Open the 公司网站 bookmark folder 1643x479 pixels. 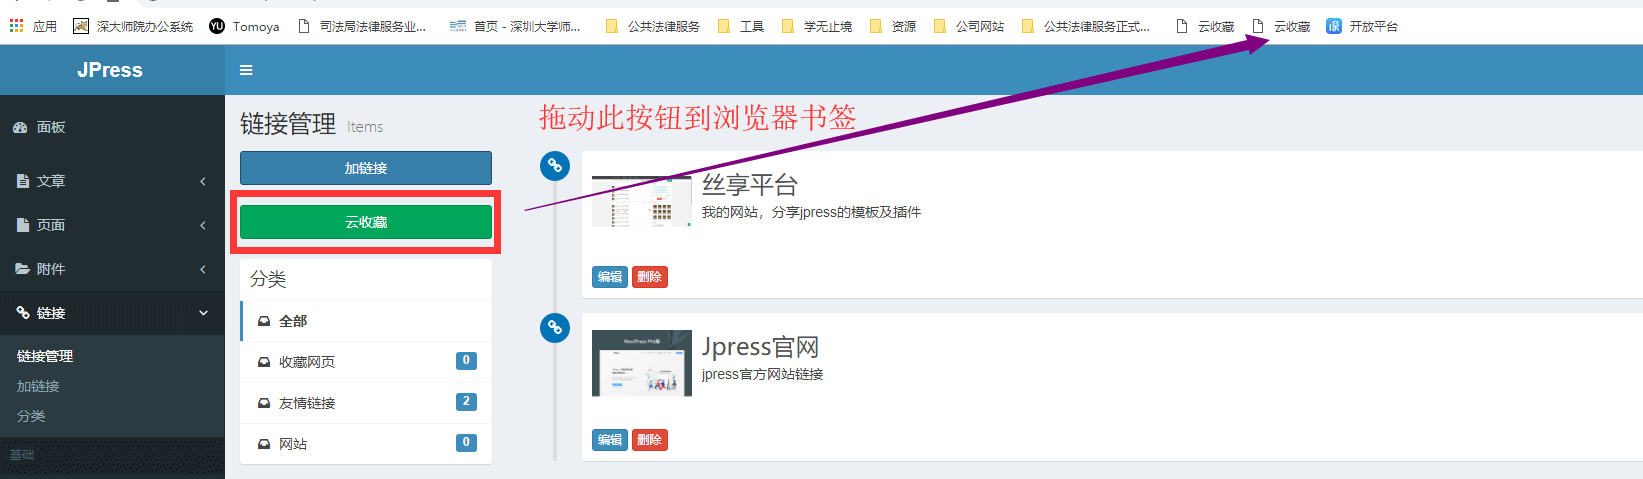969,26
